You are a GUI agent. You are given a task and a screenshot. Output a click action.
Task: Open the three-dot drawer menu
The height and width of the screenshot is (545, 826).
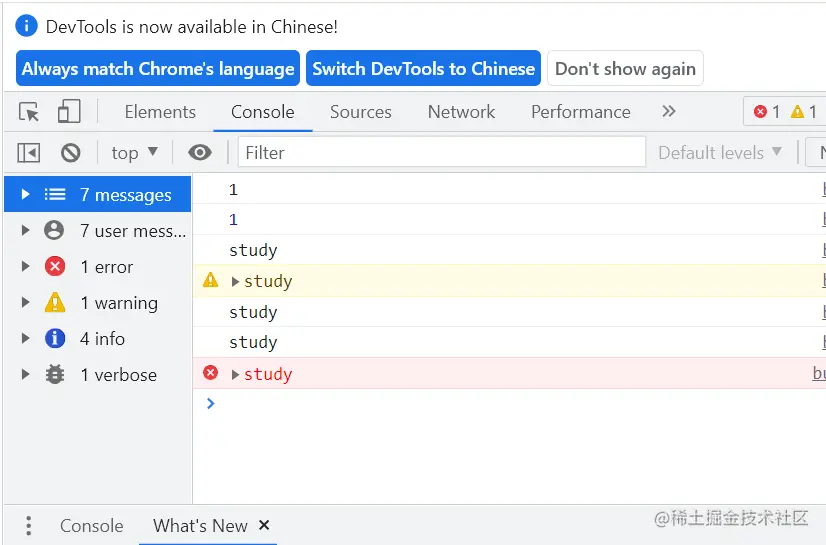click(x=28, y=526)
